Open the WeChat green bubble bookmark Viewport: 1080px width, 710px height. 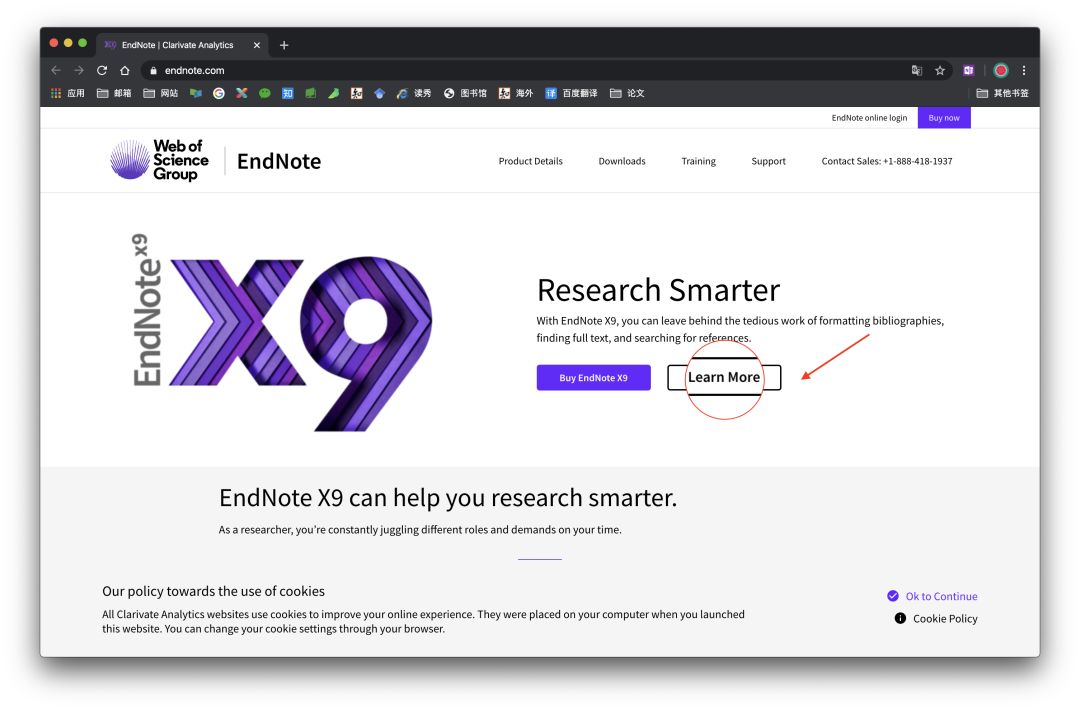tap(264, 93)
